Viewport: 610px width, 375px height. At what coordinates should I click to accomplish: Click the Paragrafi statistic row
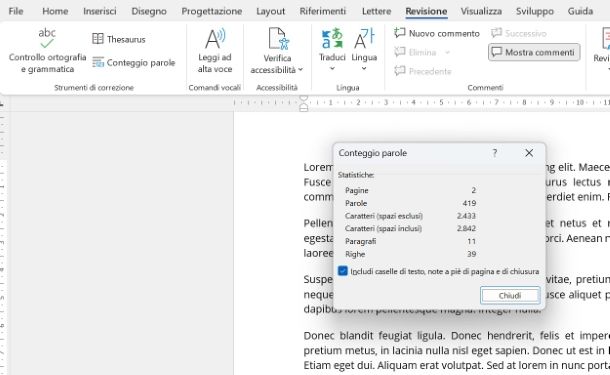[410, 241]
